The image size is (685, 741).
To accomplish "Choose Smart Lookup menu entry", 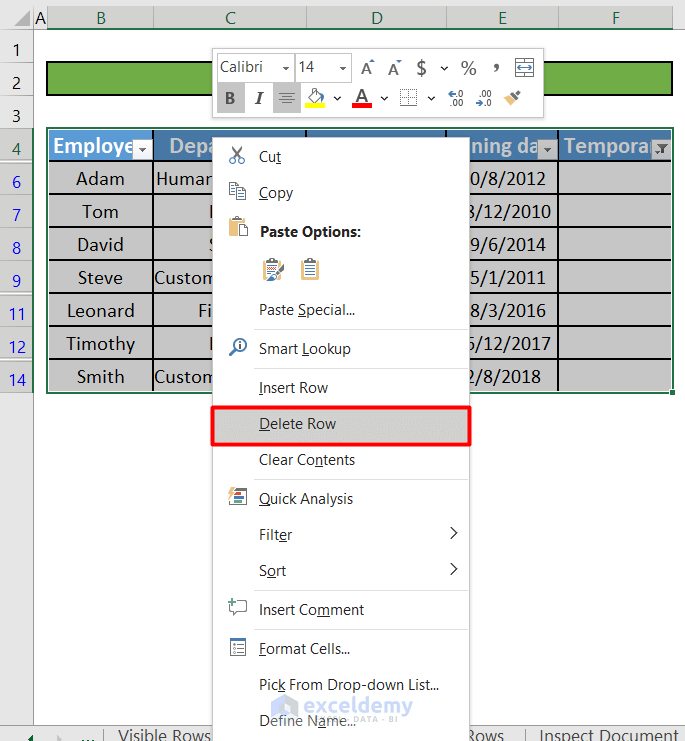I will (x=341, y=349).
